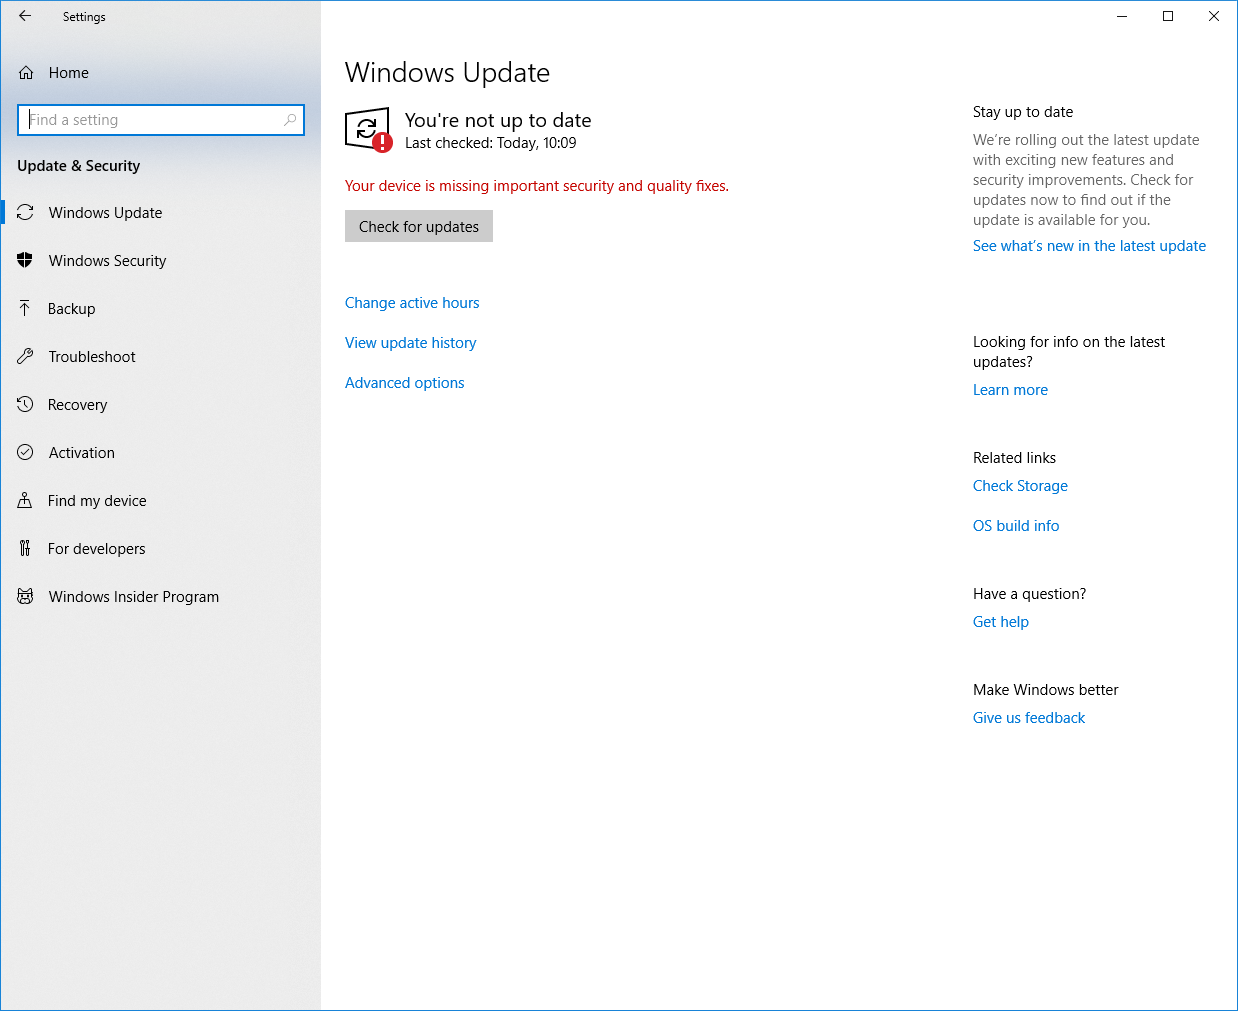This screenshot has height=1011, width=1238.
Task: Click the For developers tools icon
Action: coord(25,548)
